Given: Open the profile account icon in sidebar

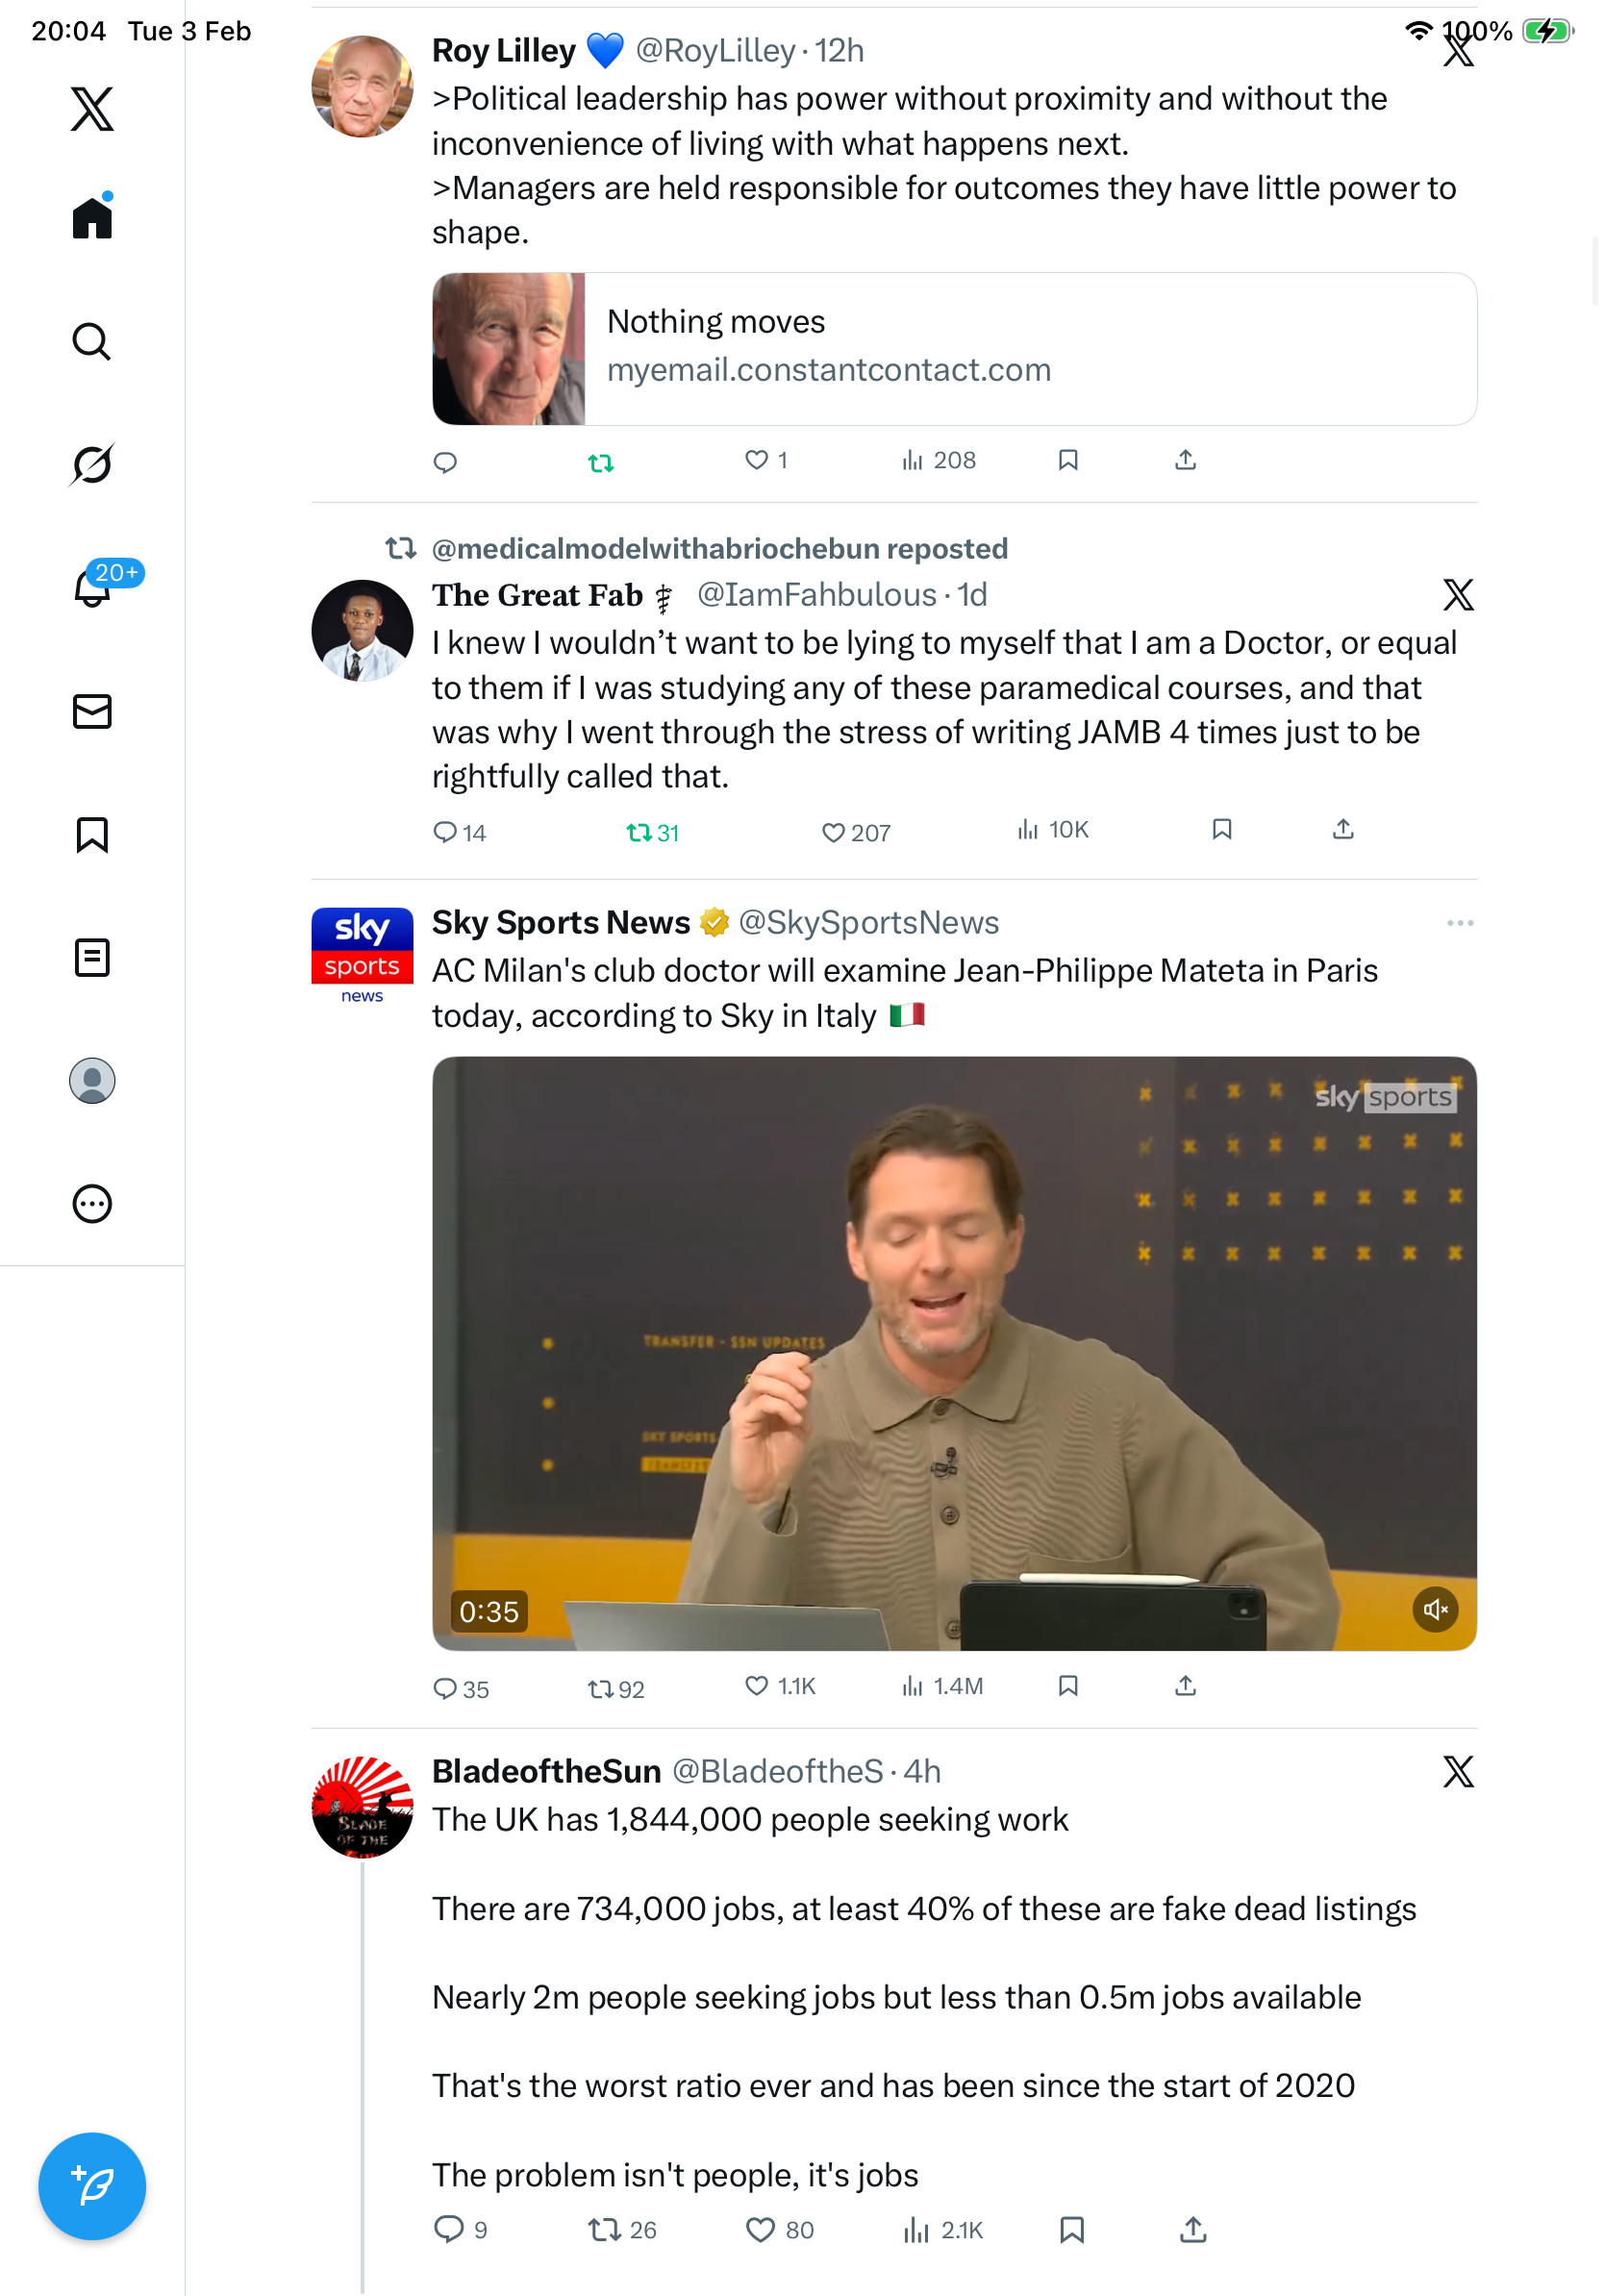Looking at the screenshot, I should (92, 1080).
